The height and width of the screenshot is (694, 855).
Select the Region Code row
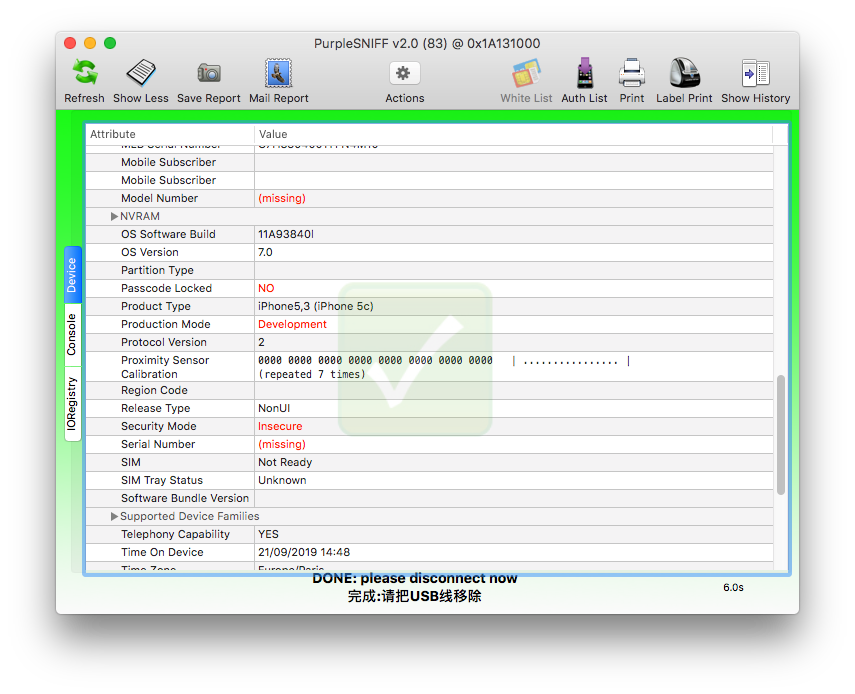click(430, 390)
